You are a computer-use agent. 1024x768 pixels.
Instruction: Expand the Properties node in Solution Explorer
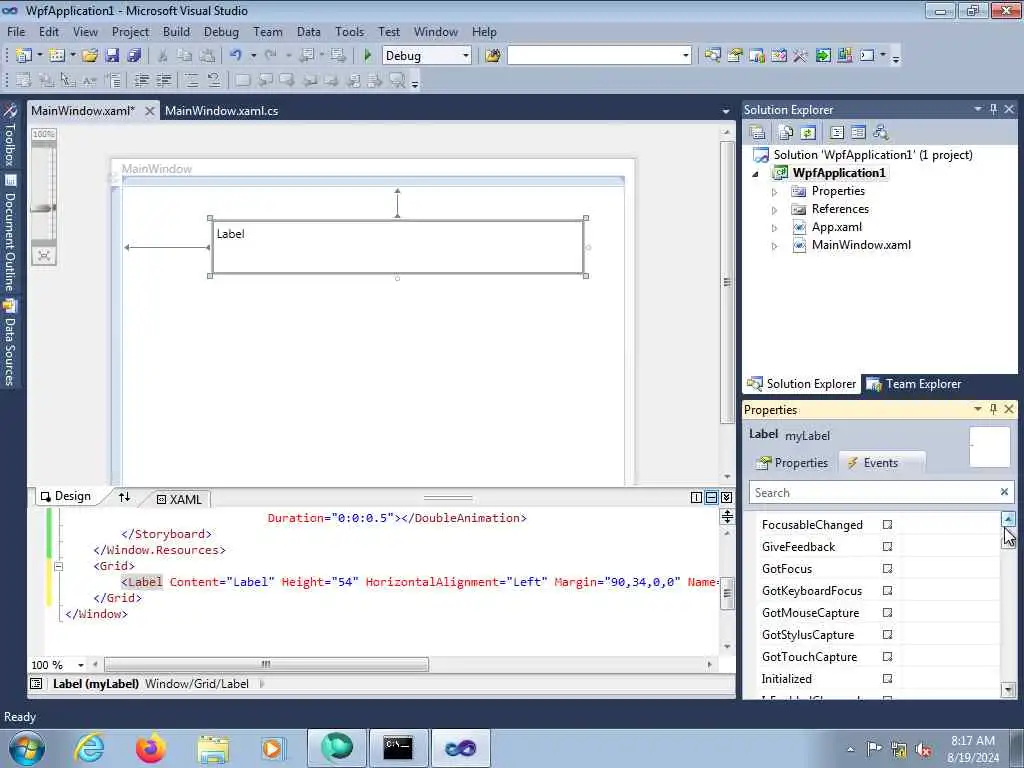pos(775,192)
